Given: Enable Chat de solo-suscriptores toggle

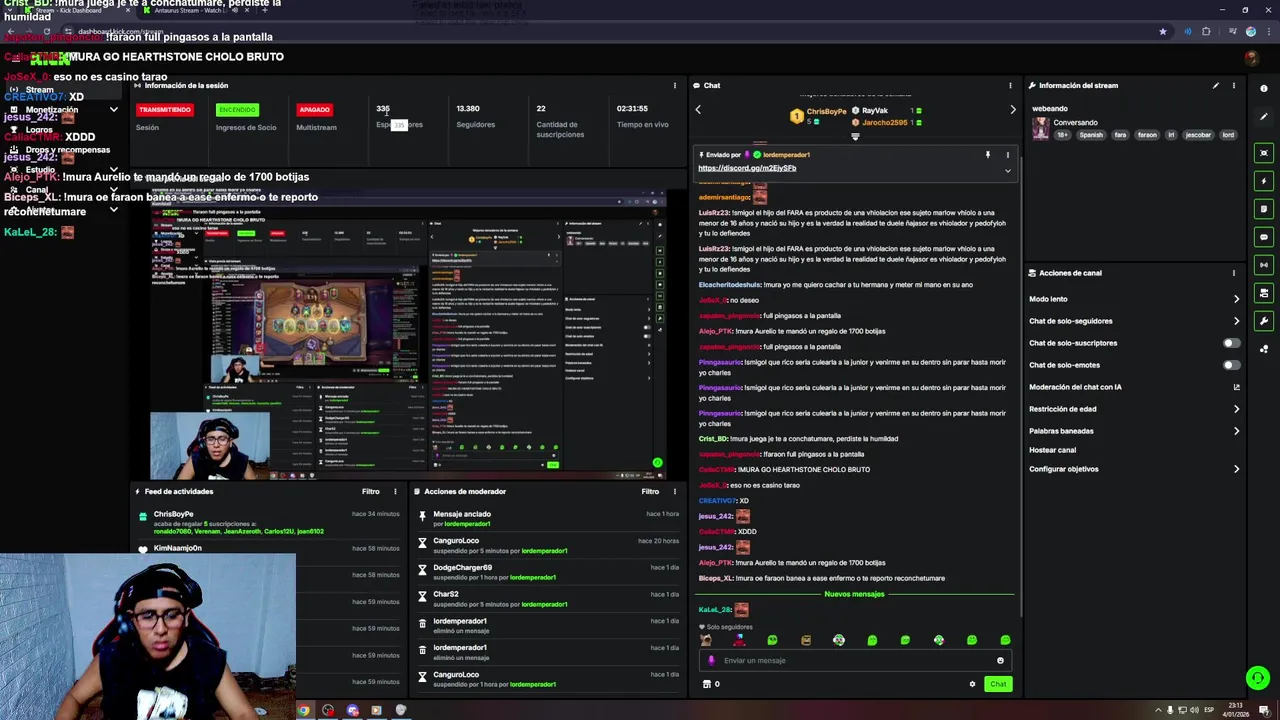Looking at the screenshot, I should coord(1232,343).
